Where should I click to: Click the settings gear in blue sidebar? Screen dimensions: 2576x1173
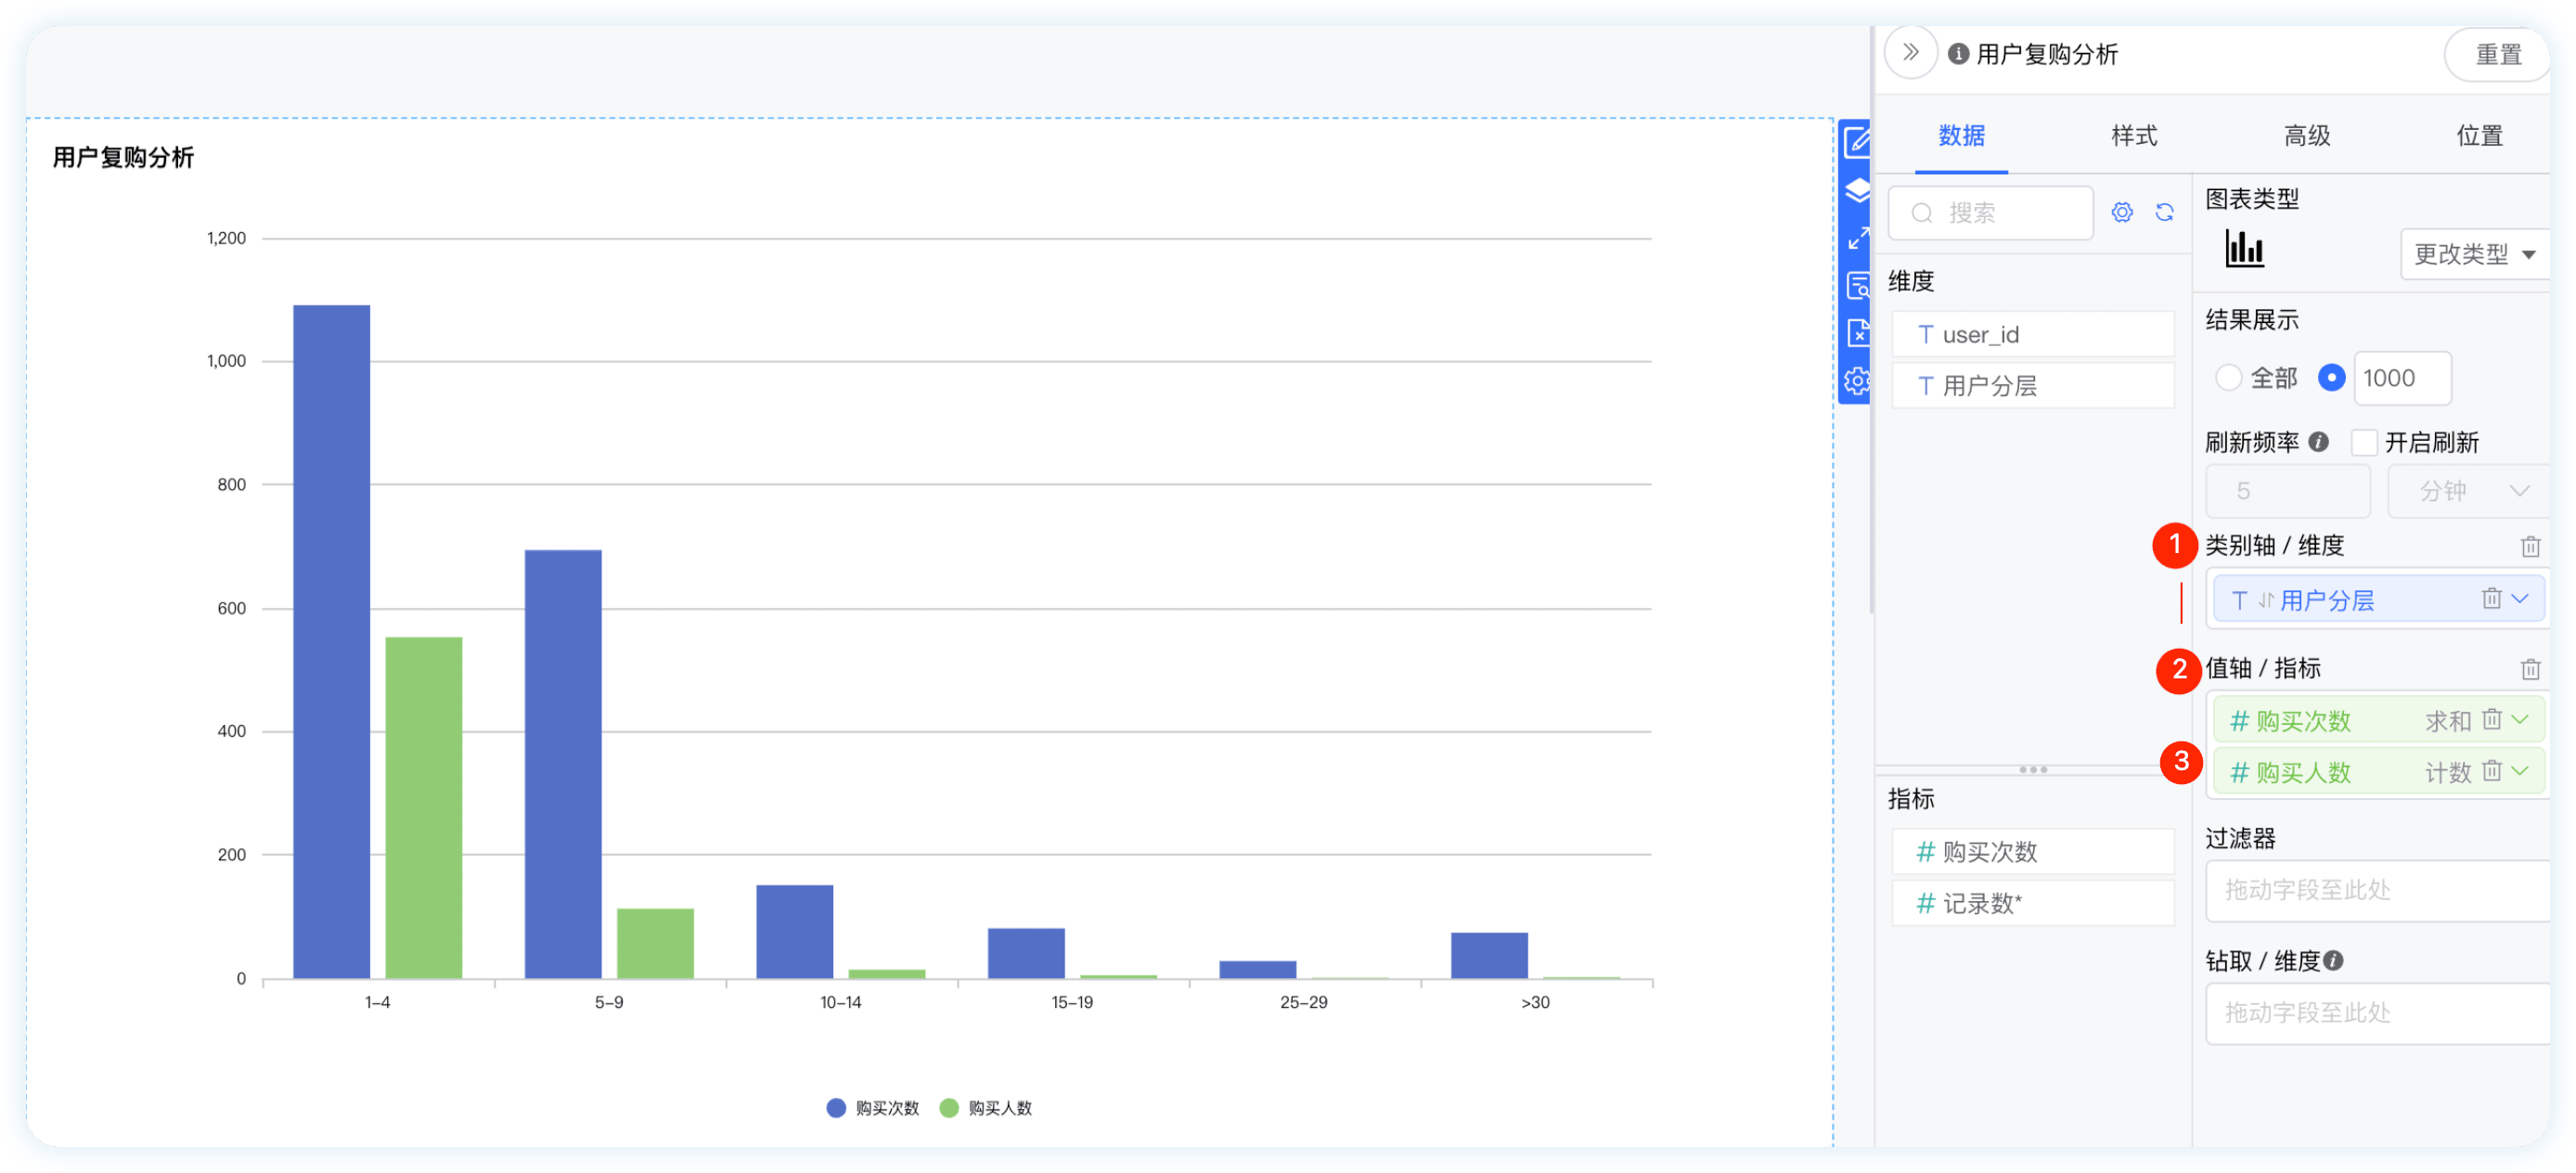(x=1857, y=381)
